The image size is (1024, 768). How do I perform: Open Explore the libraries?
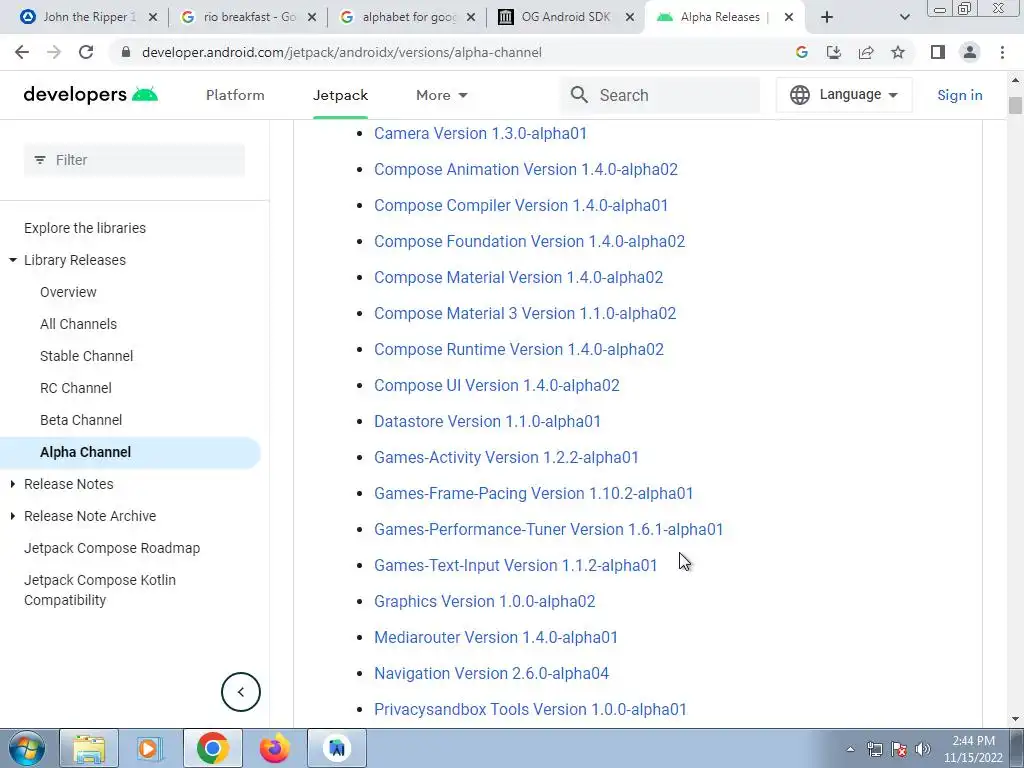click(x=85, y=228)
